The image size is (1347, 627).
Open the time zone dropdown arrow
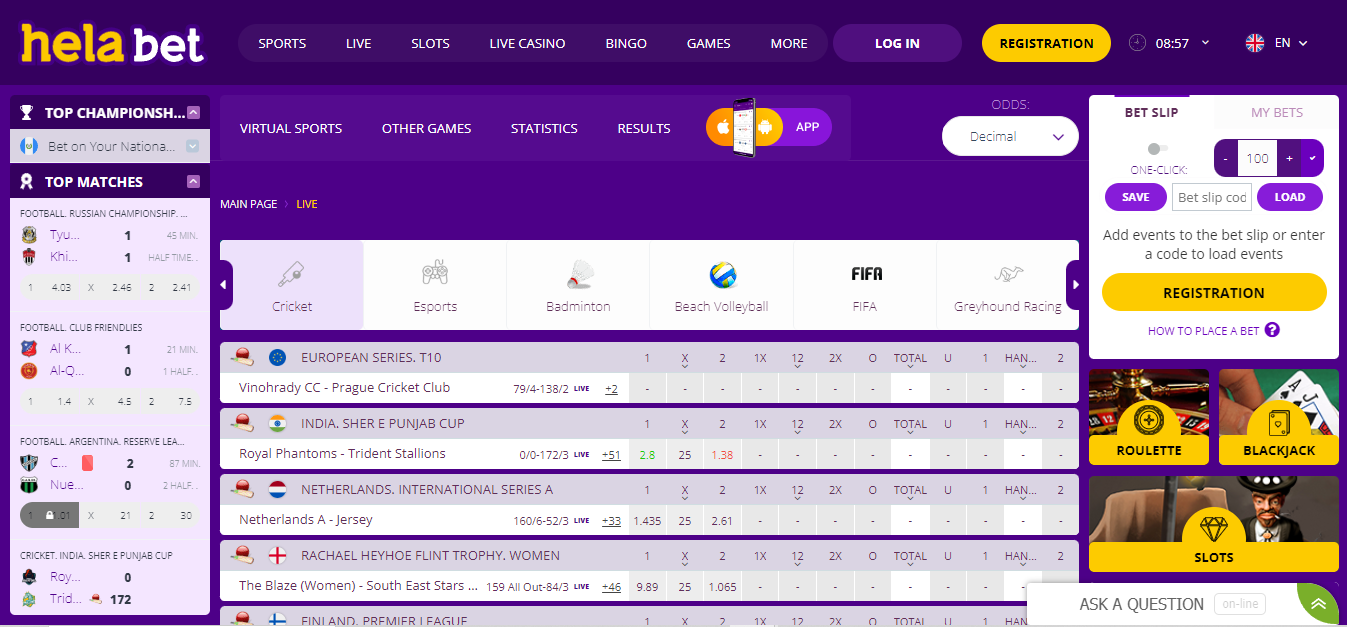point(1205,43)
